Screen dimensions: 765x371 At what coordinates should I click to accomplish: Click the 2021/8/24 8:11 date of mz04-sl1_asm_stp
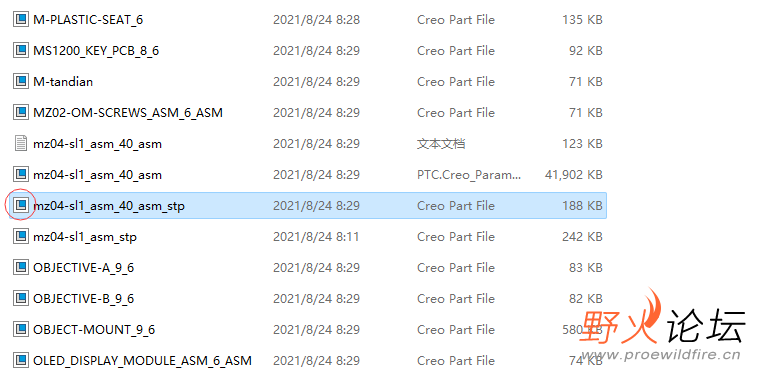click(x=316, y=237)
